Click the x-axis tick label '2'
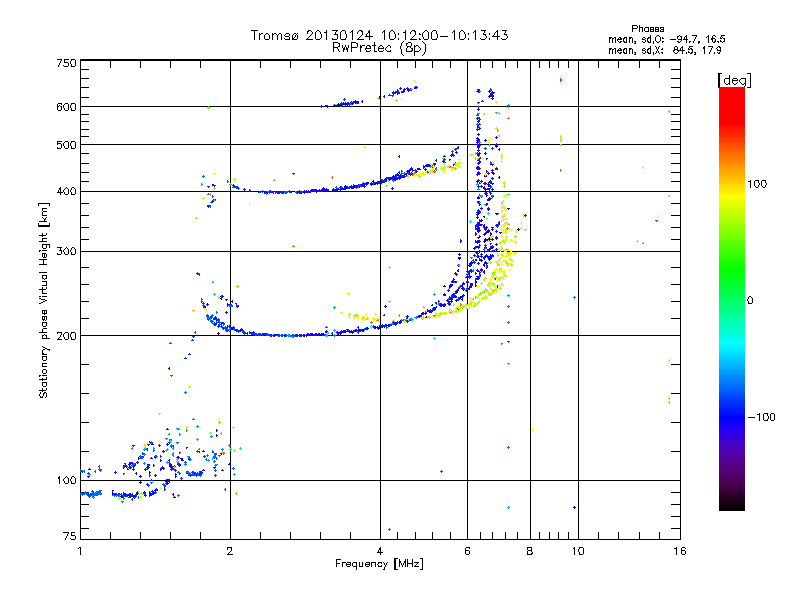 coord(230,551)
